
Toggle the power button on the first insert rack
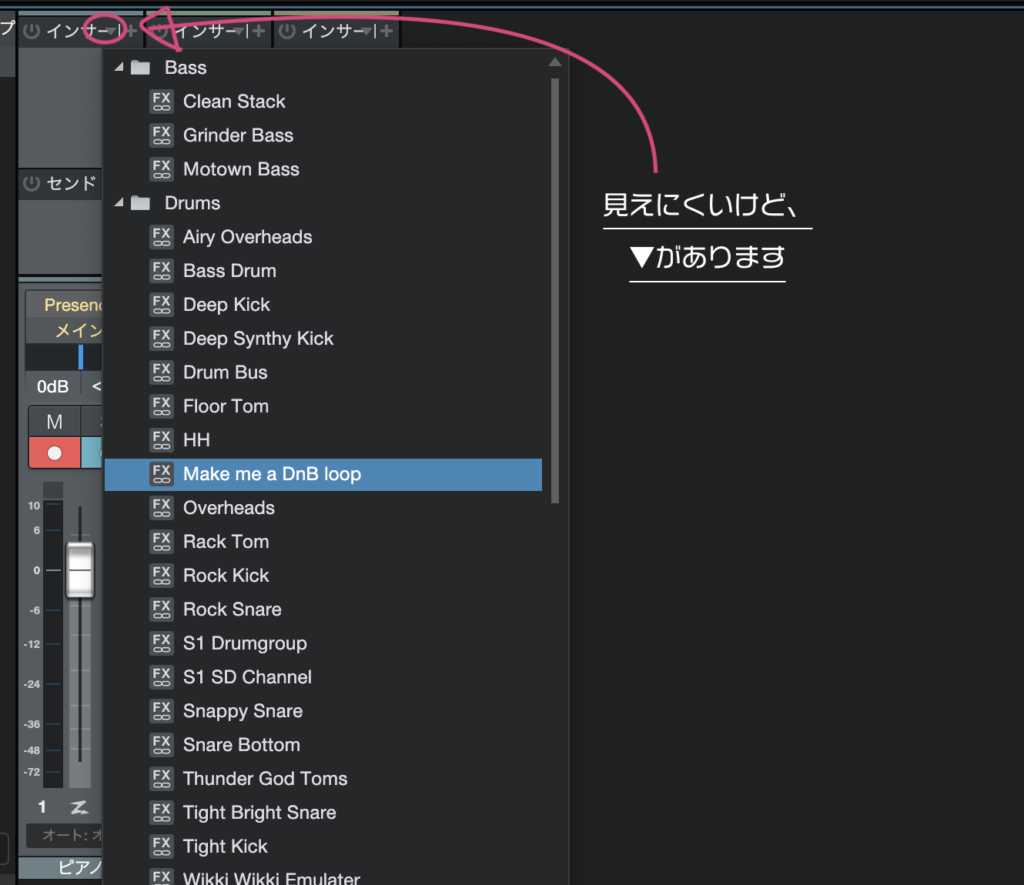(x=31, y=31)
